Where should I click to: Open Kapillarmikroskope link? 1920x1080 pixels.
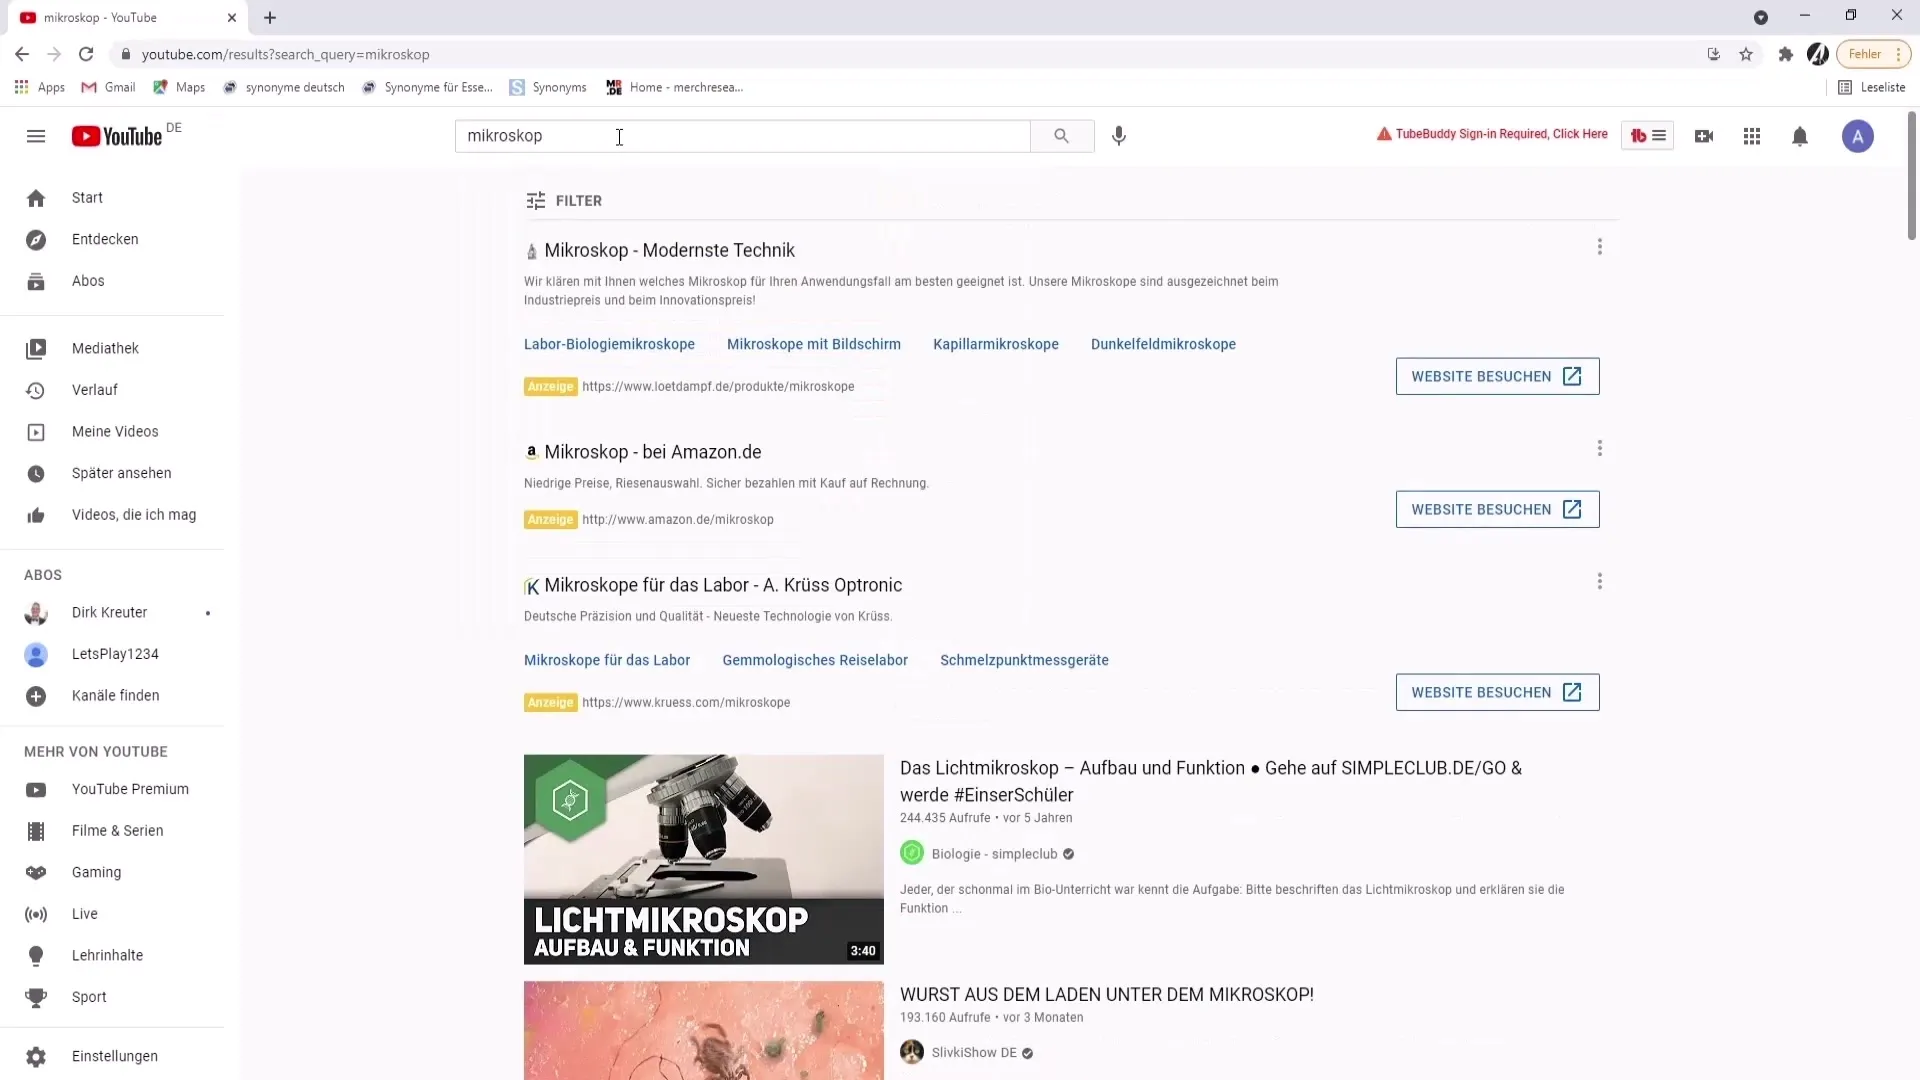tap(996, 344)
